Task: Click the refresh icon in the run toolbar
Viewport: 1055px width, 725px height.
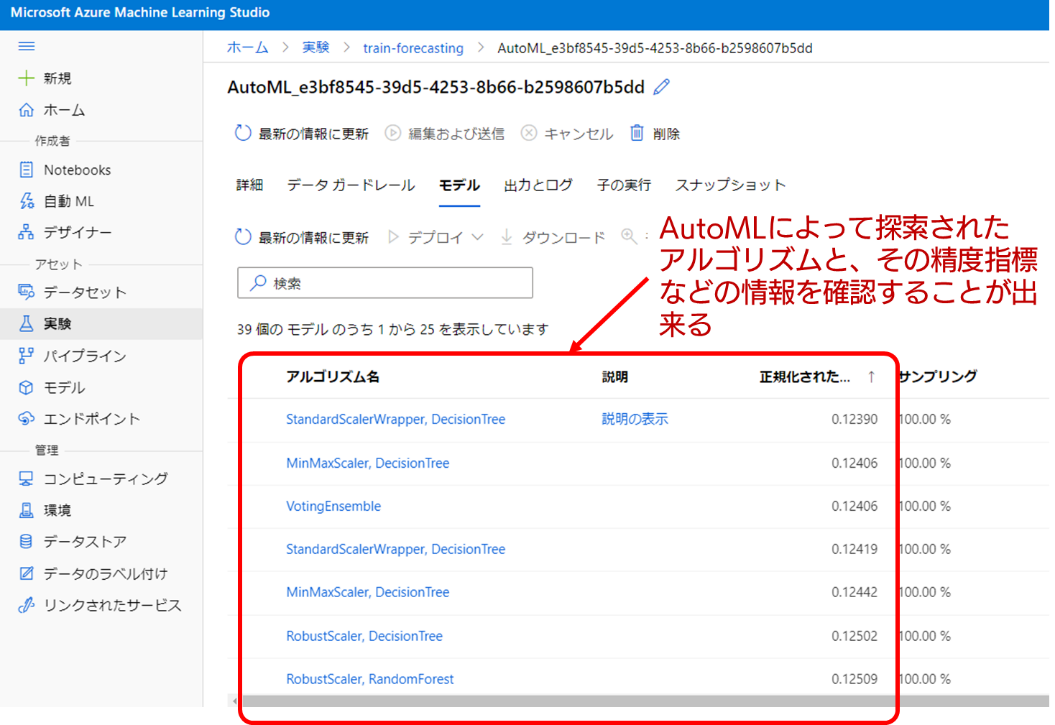Action: point(243,133)
